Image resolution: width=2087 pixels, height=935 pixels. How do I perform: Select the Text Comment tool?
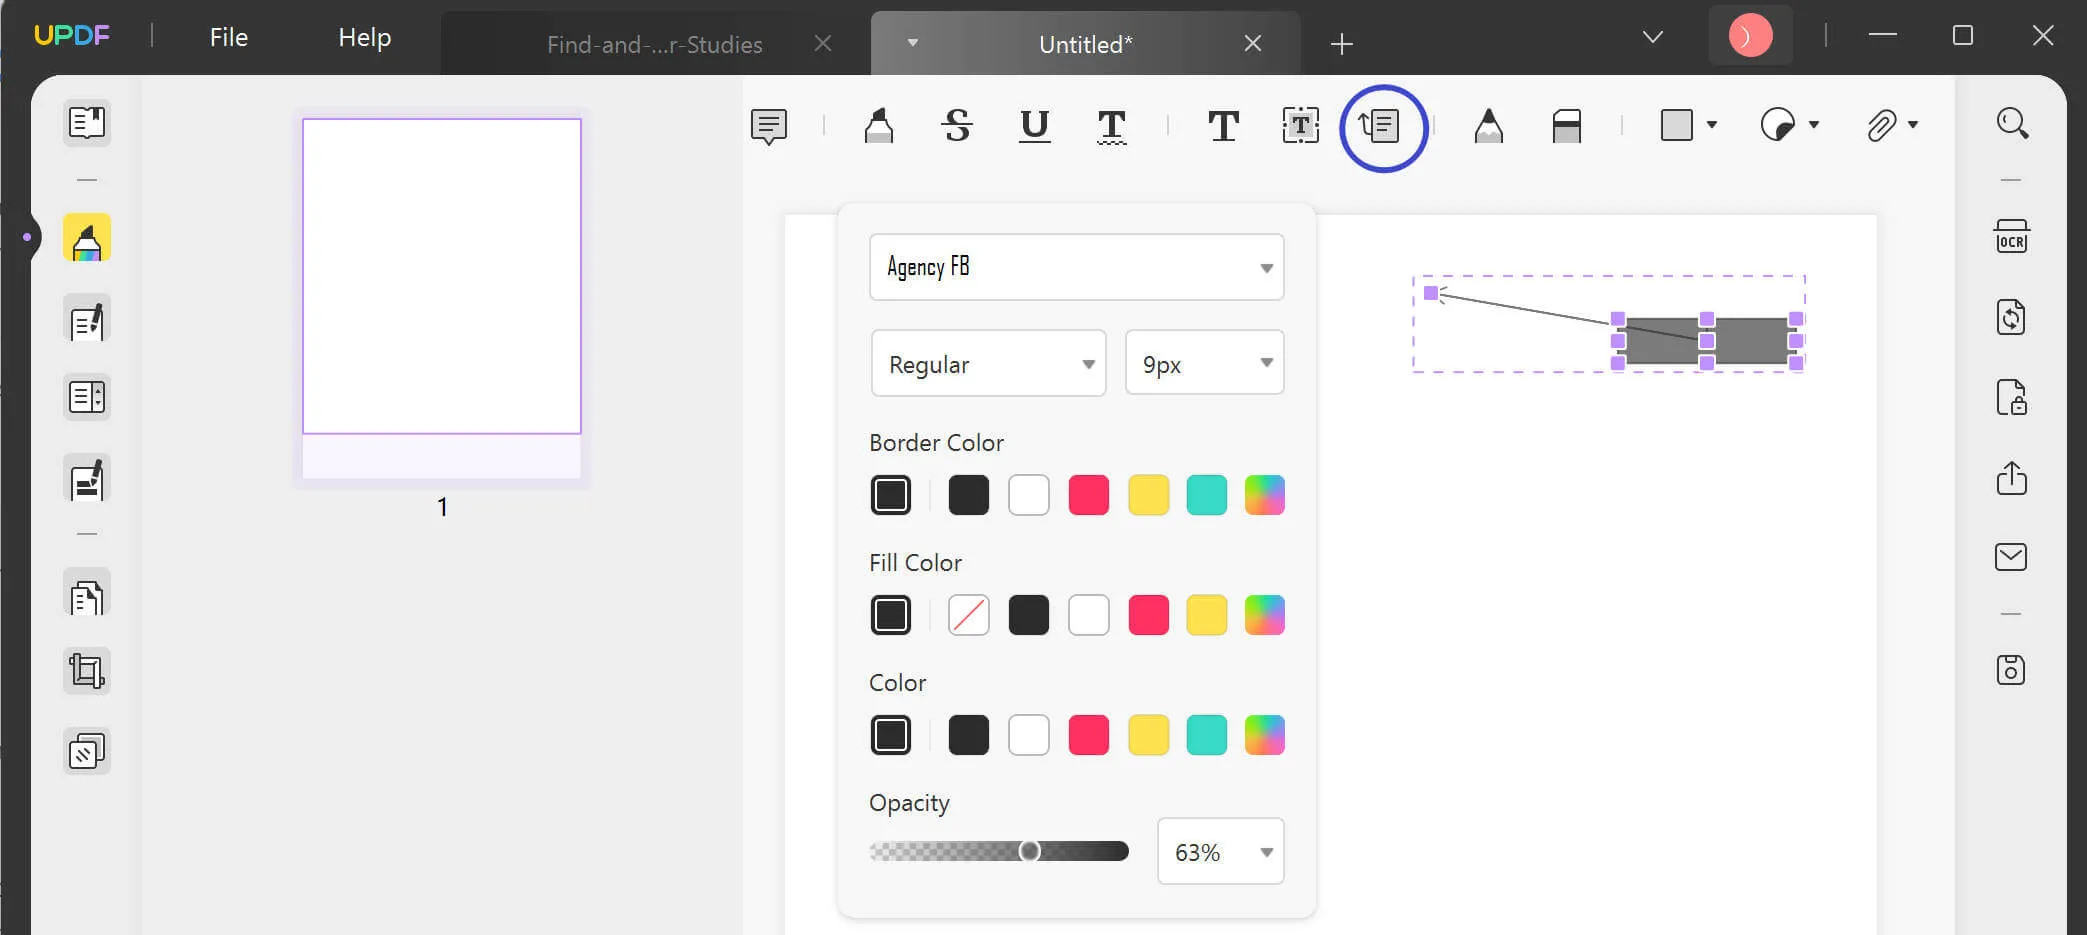[x=1224, y=125]
